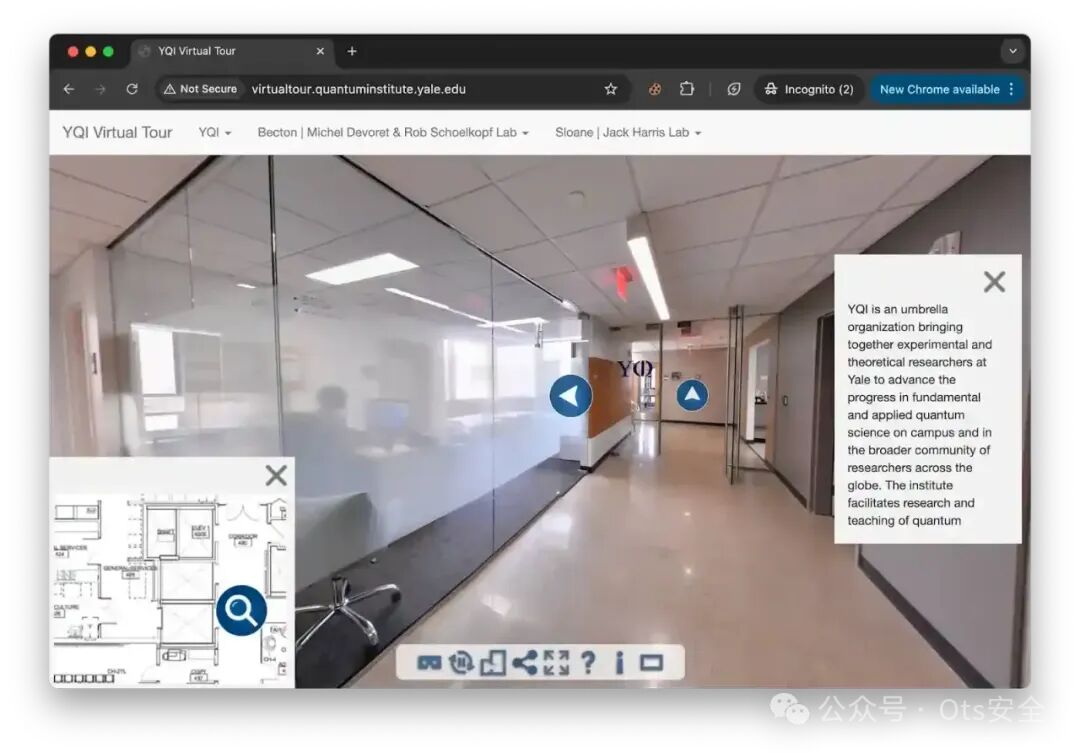Click browser forward arrow
Viewport: 1080px width, 753px height.
[x=101, y=89]
